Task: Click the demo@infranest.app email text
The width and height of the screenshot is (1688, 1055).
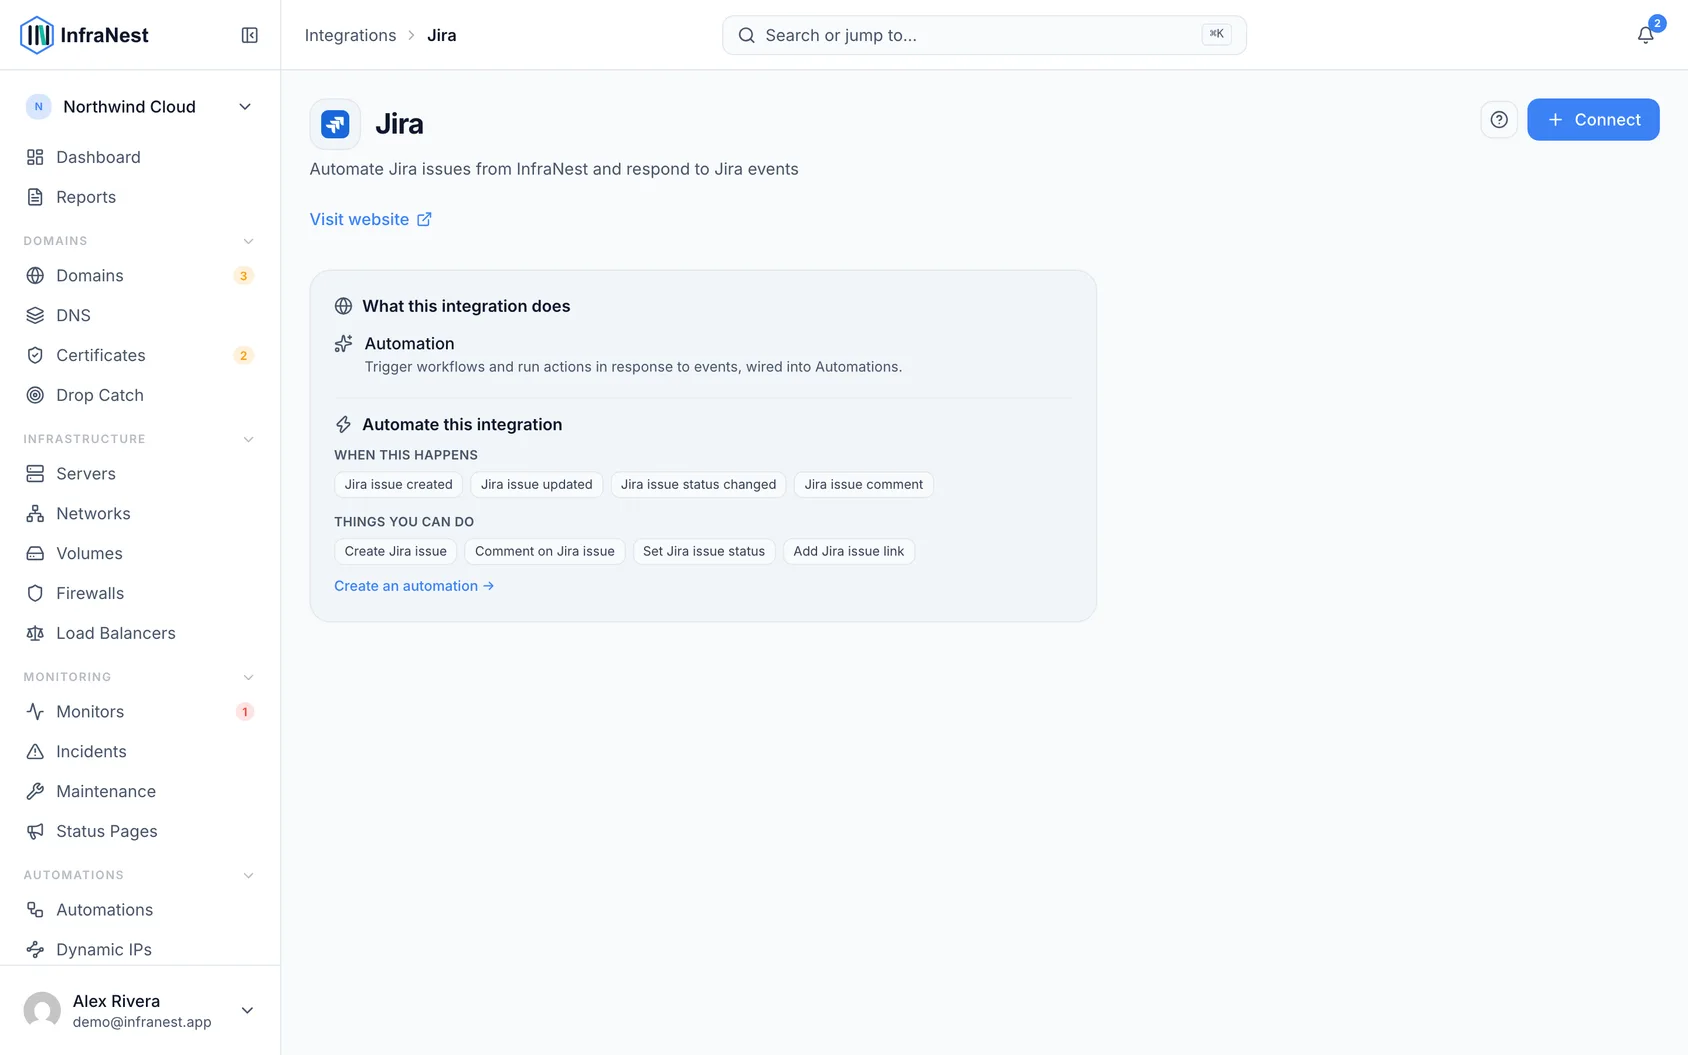Action: [x=142, y=1022]
